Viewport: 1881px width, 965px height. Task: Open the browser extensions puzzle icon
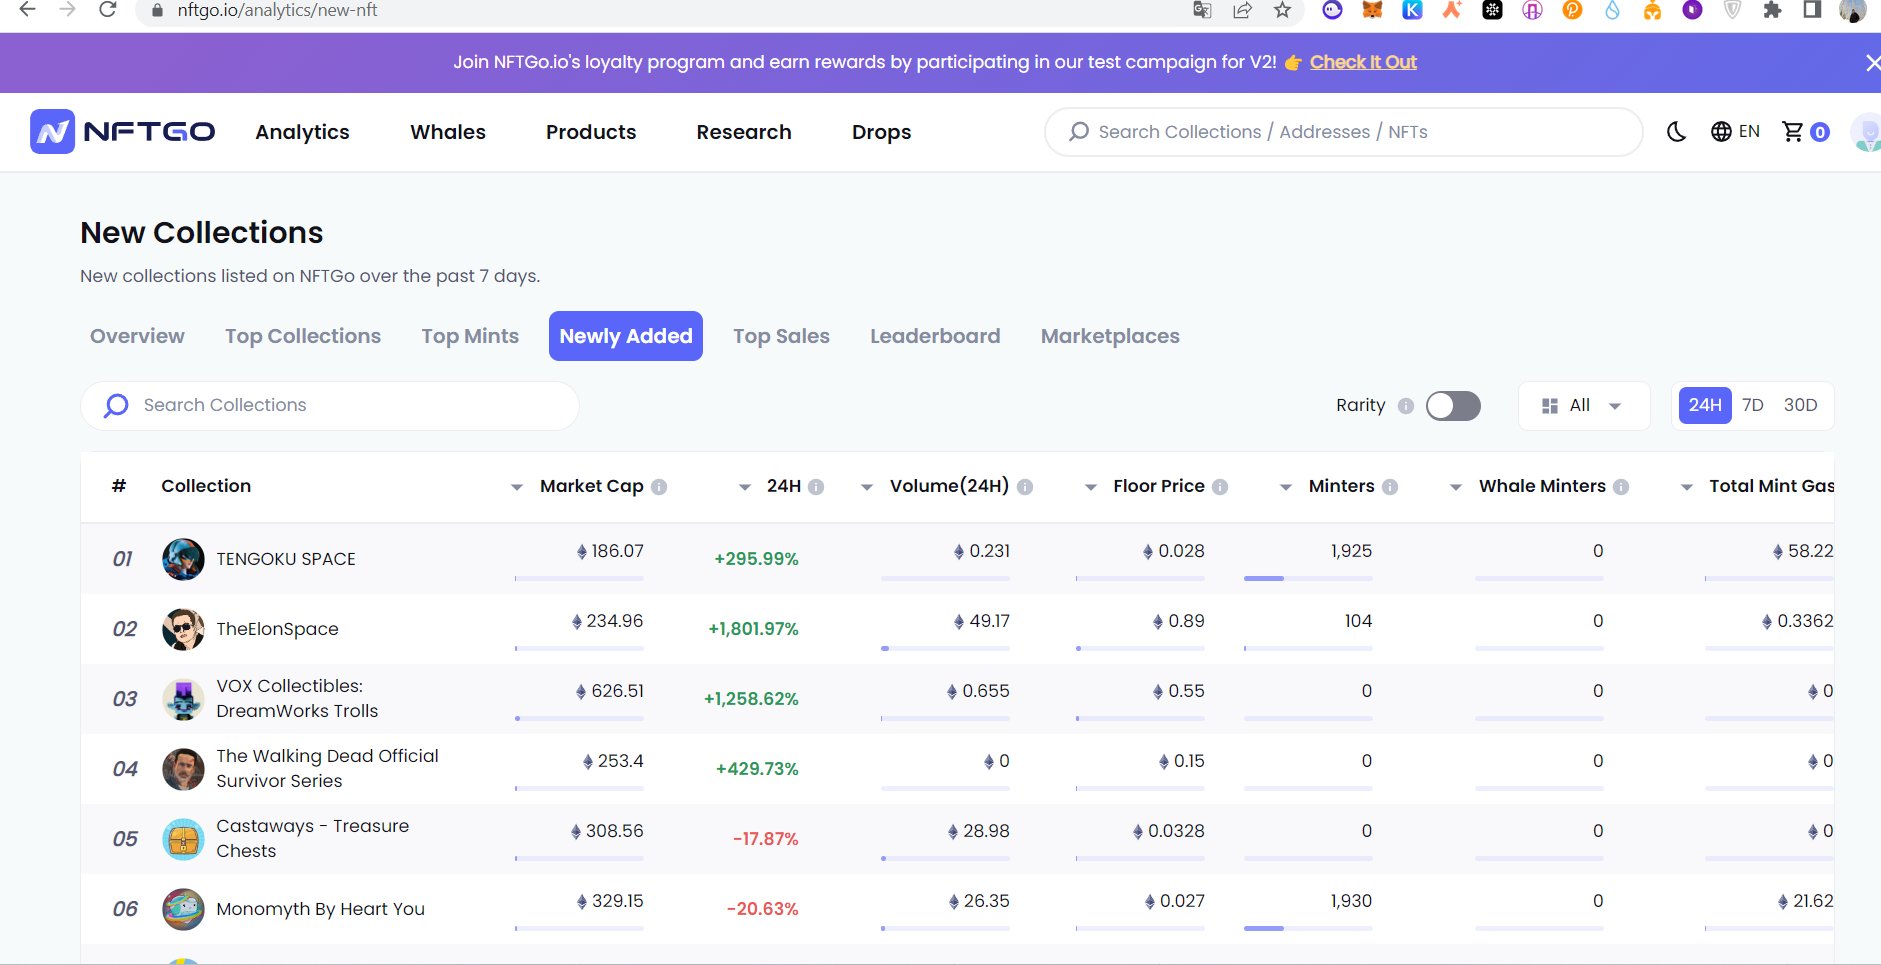coord(1772,10)
